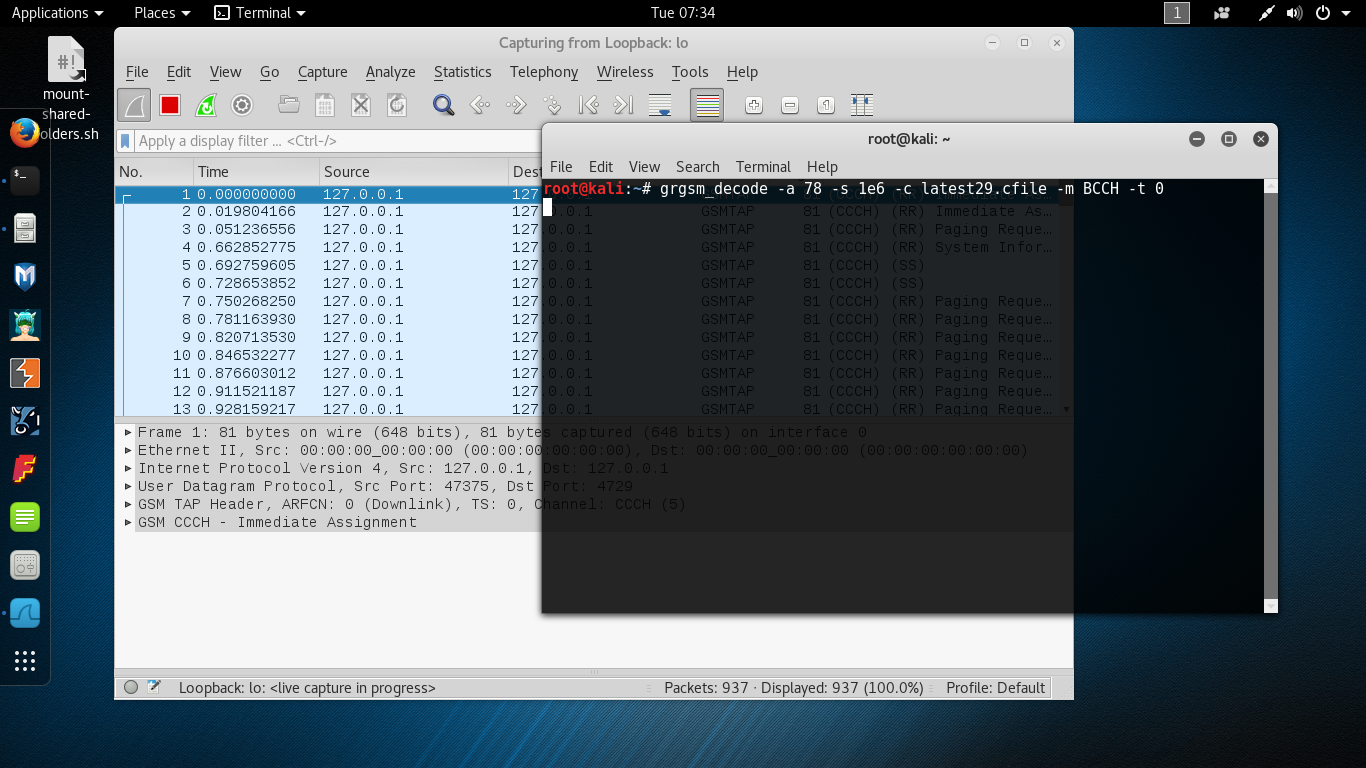Toggle auto-scroll during live capture
This screenshot has height=768, width=1366.
660,105
